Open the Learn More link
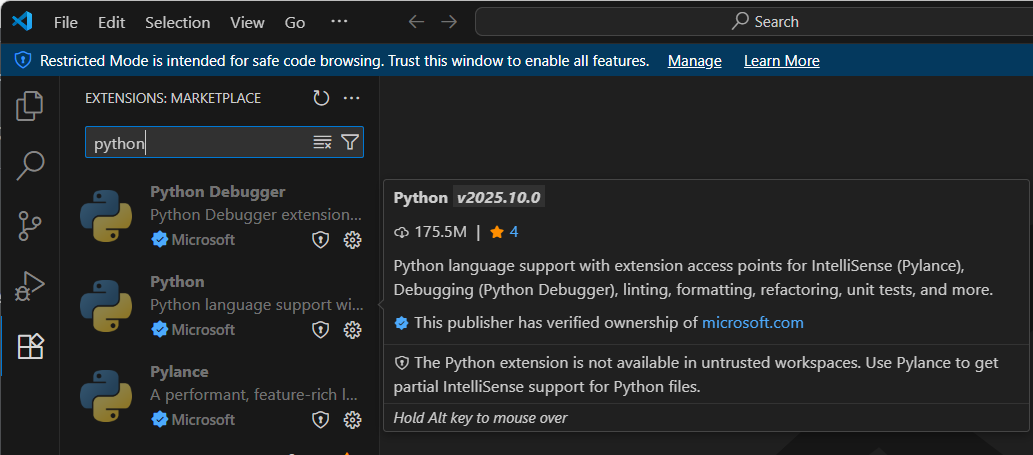The height and width of the screenshot is (455, 1033). (781, 61)
